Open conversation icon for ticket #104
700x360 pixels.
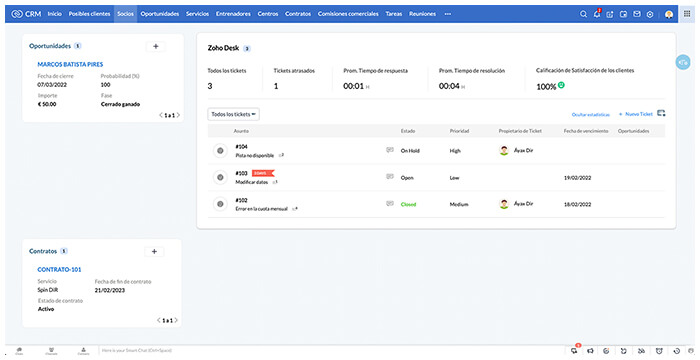click(x=390, y=151)
